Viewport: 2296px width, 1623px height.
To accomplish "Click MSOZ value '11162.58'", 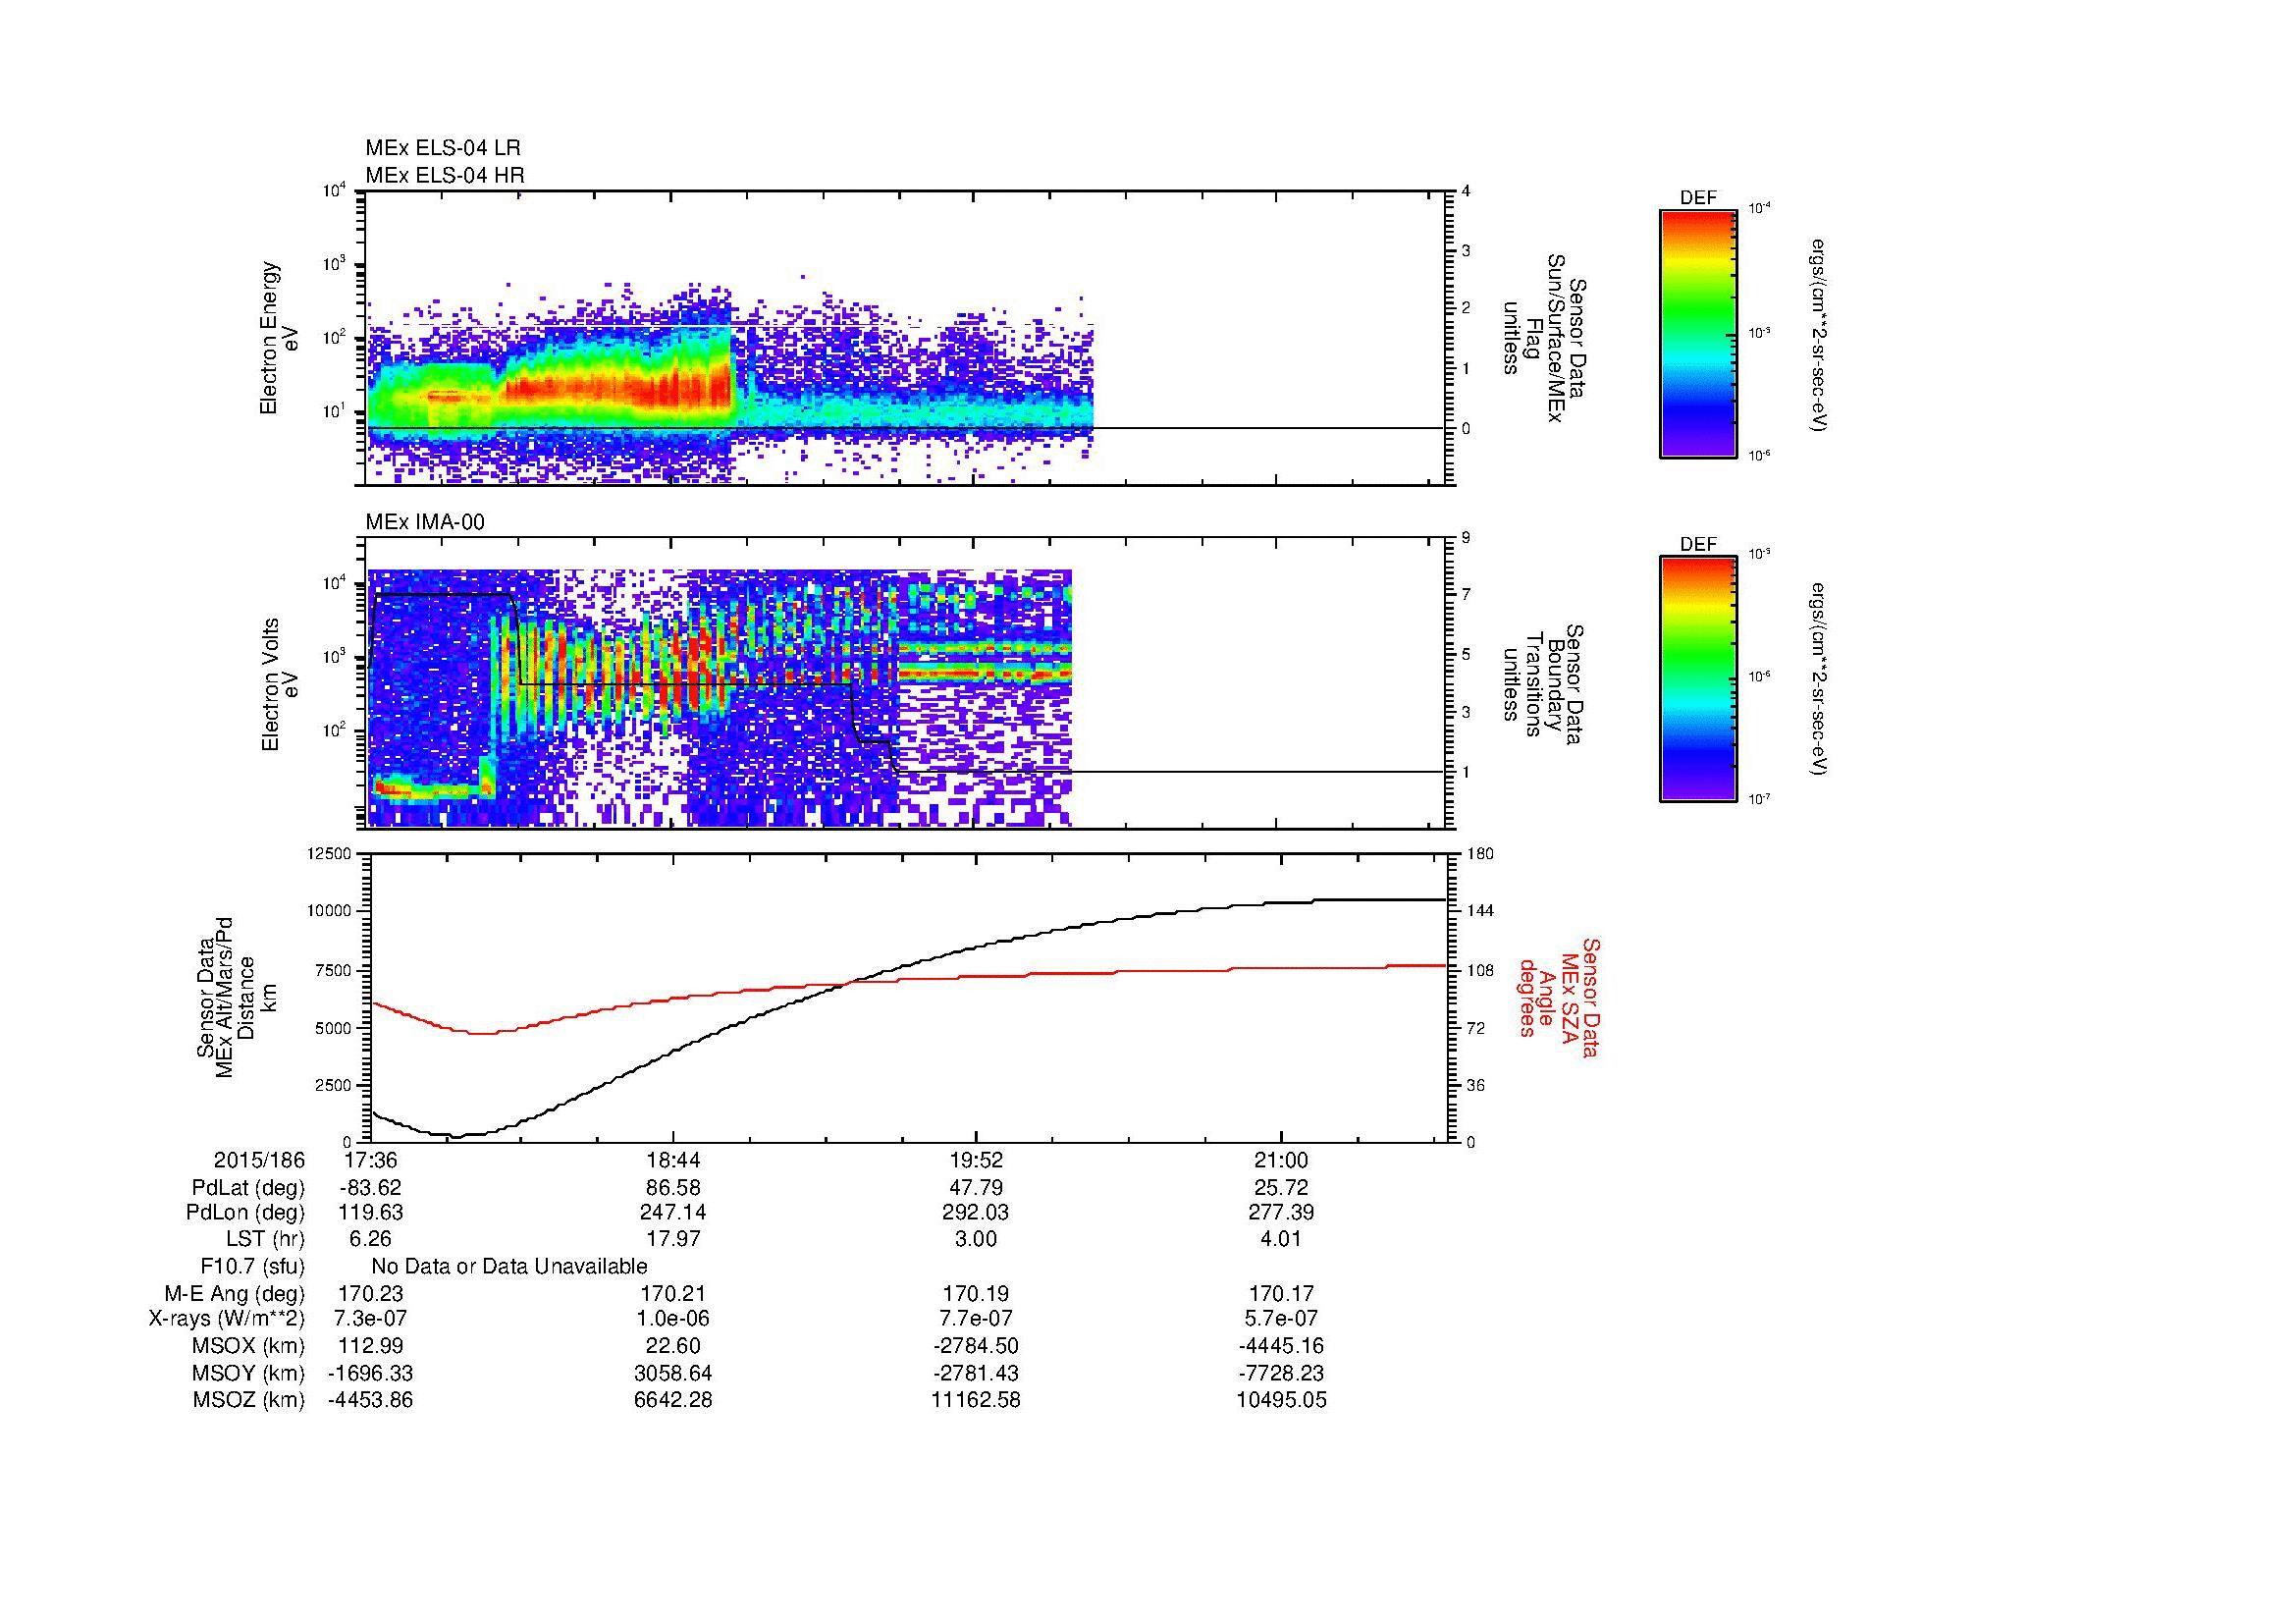I will point(976,1400).
